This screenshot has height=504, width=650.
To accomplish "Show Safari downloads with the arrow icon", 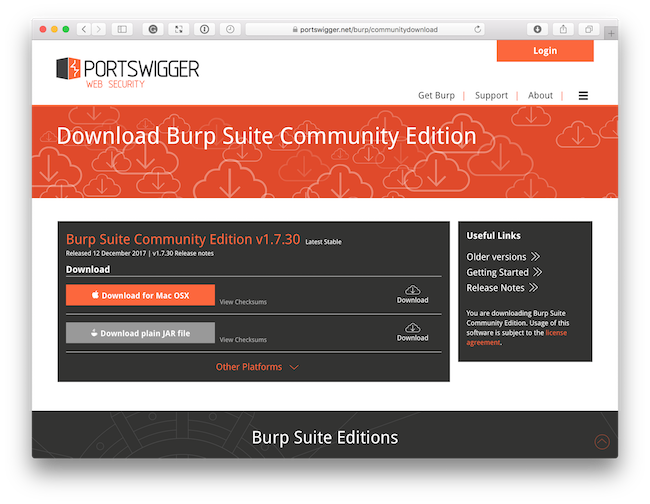I will 537,29.
